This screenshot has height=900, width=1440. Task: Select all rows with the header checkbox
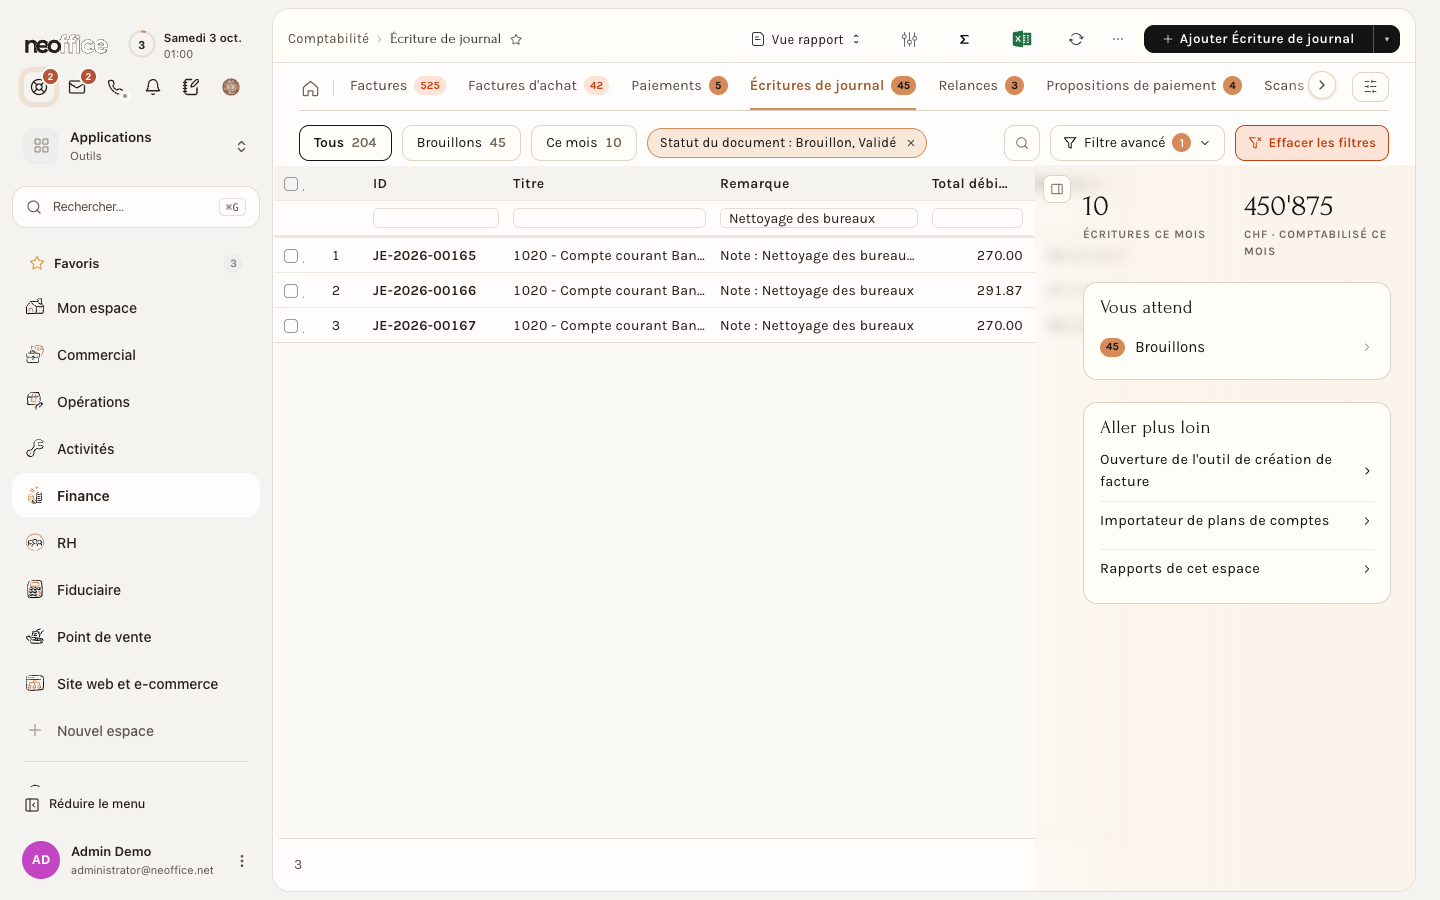pyautogui.click(x=291, y=184)
